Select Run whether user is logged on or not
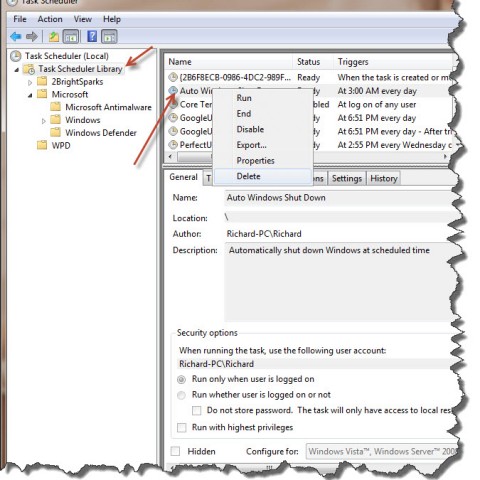The height and width of the screenshot is (480, 480). click(181, 395)
